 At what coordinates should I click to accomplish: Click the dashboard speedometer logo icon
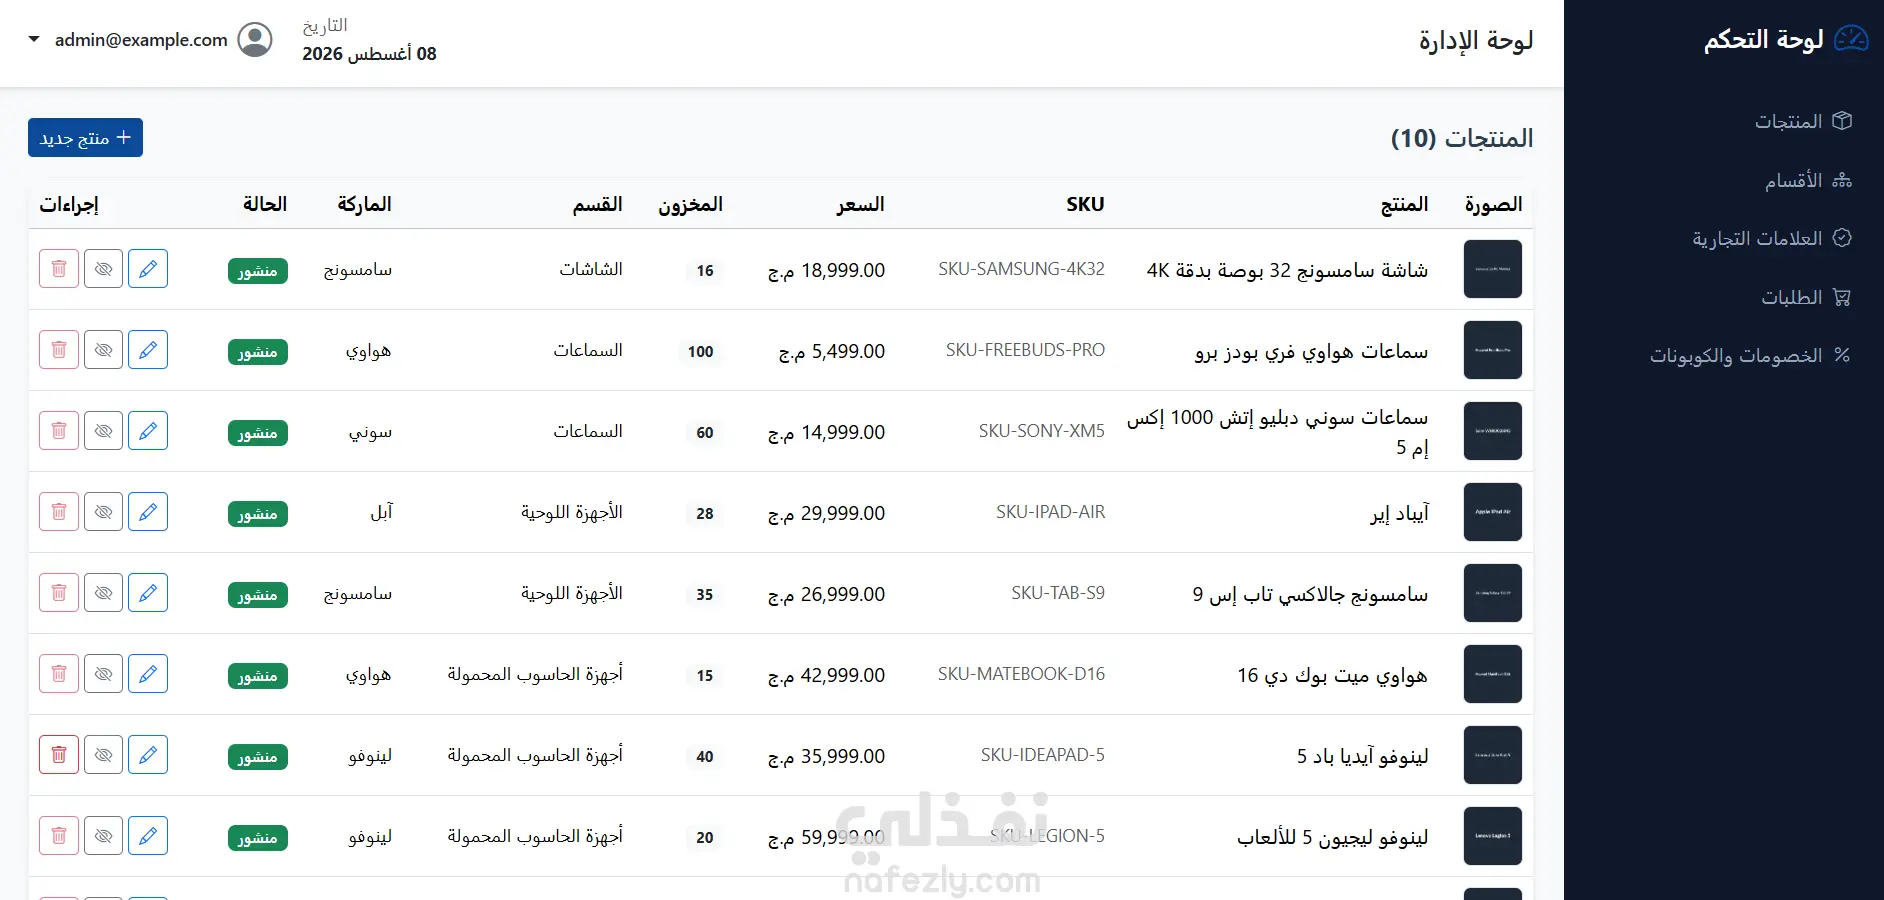click(x=1851, y=39)
